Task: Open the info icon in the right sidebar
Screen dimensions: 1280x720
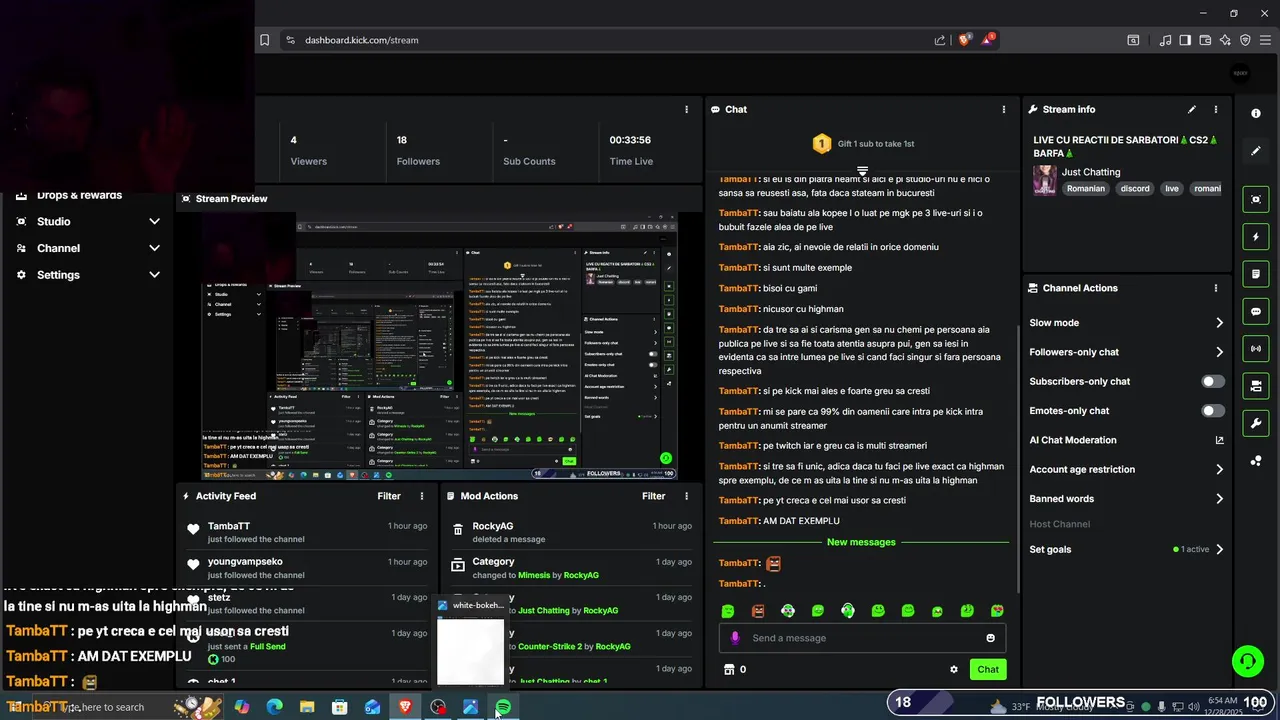Action: click(1256, 114)
